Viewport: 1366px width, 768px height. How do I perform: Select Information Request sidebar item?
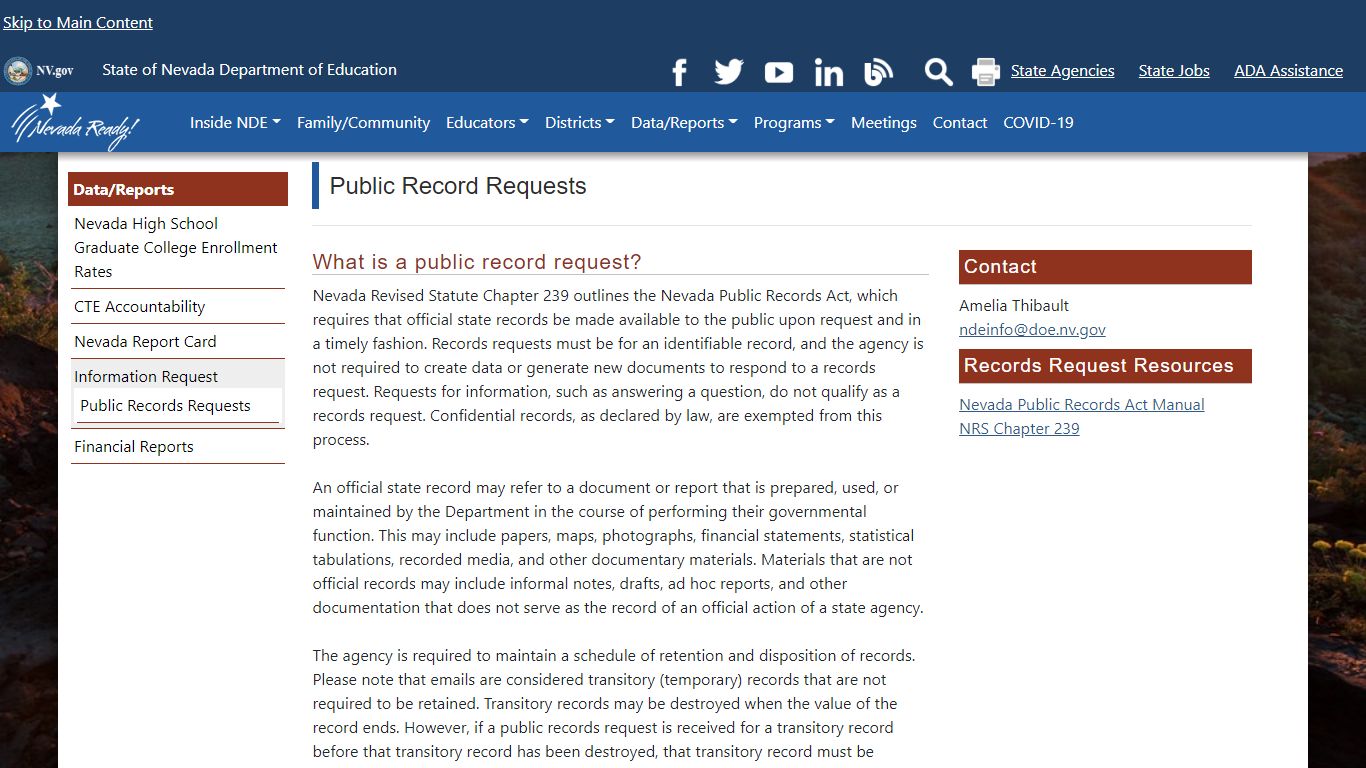click(146, 376)
